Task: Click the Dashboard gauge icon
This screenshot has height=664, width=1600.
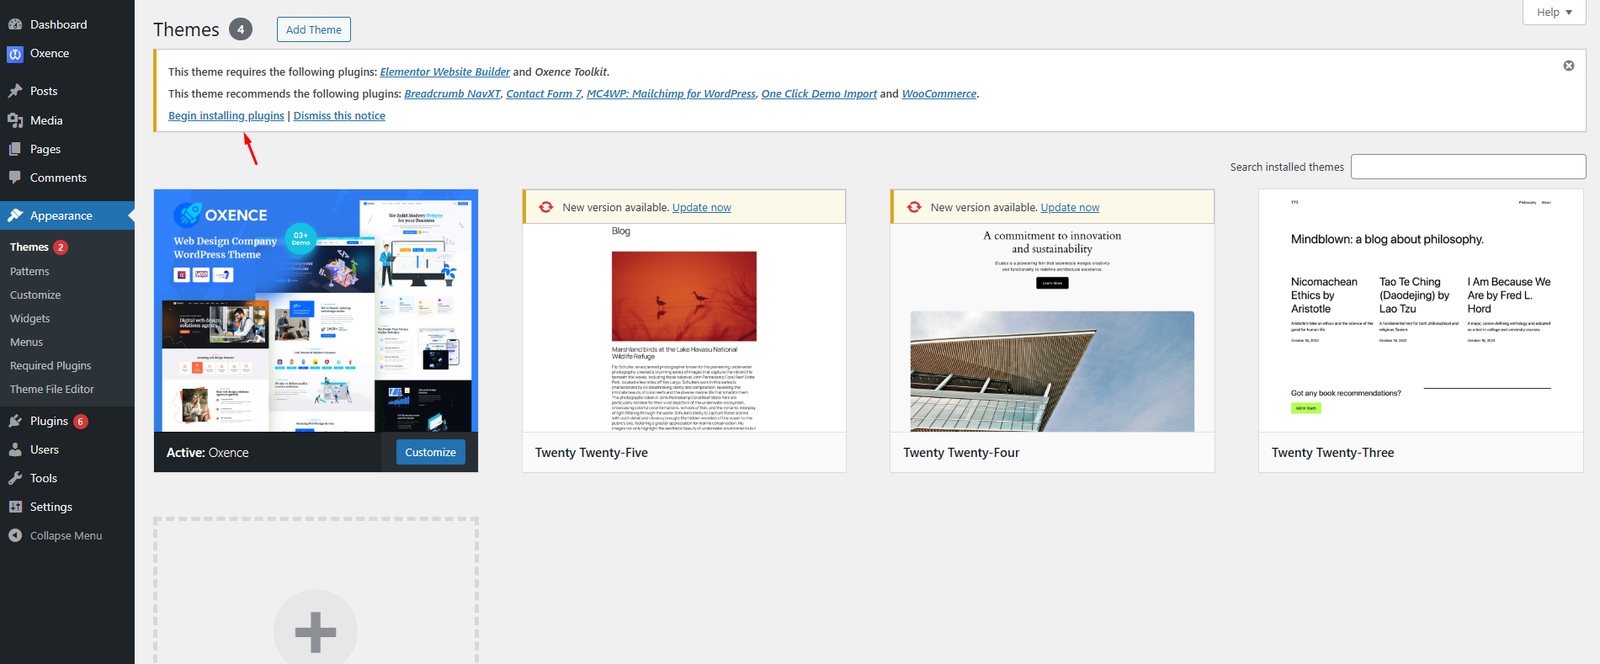Action: [15, 24]
